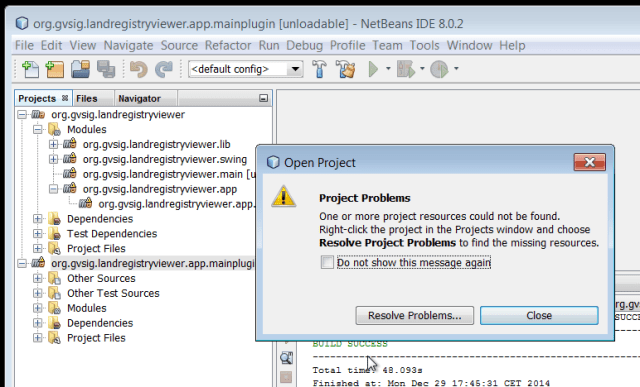Expand the Other Sources node

pyautogui.click(x=38, y=278)
